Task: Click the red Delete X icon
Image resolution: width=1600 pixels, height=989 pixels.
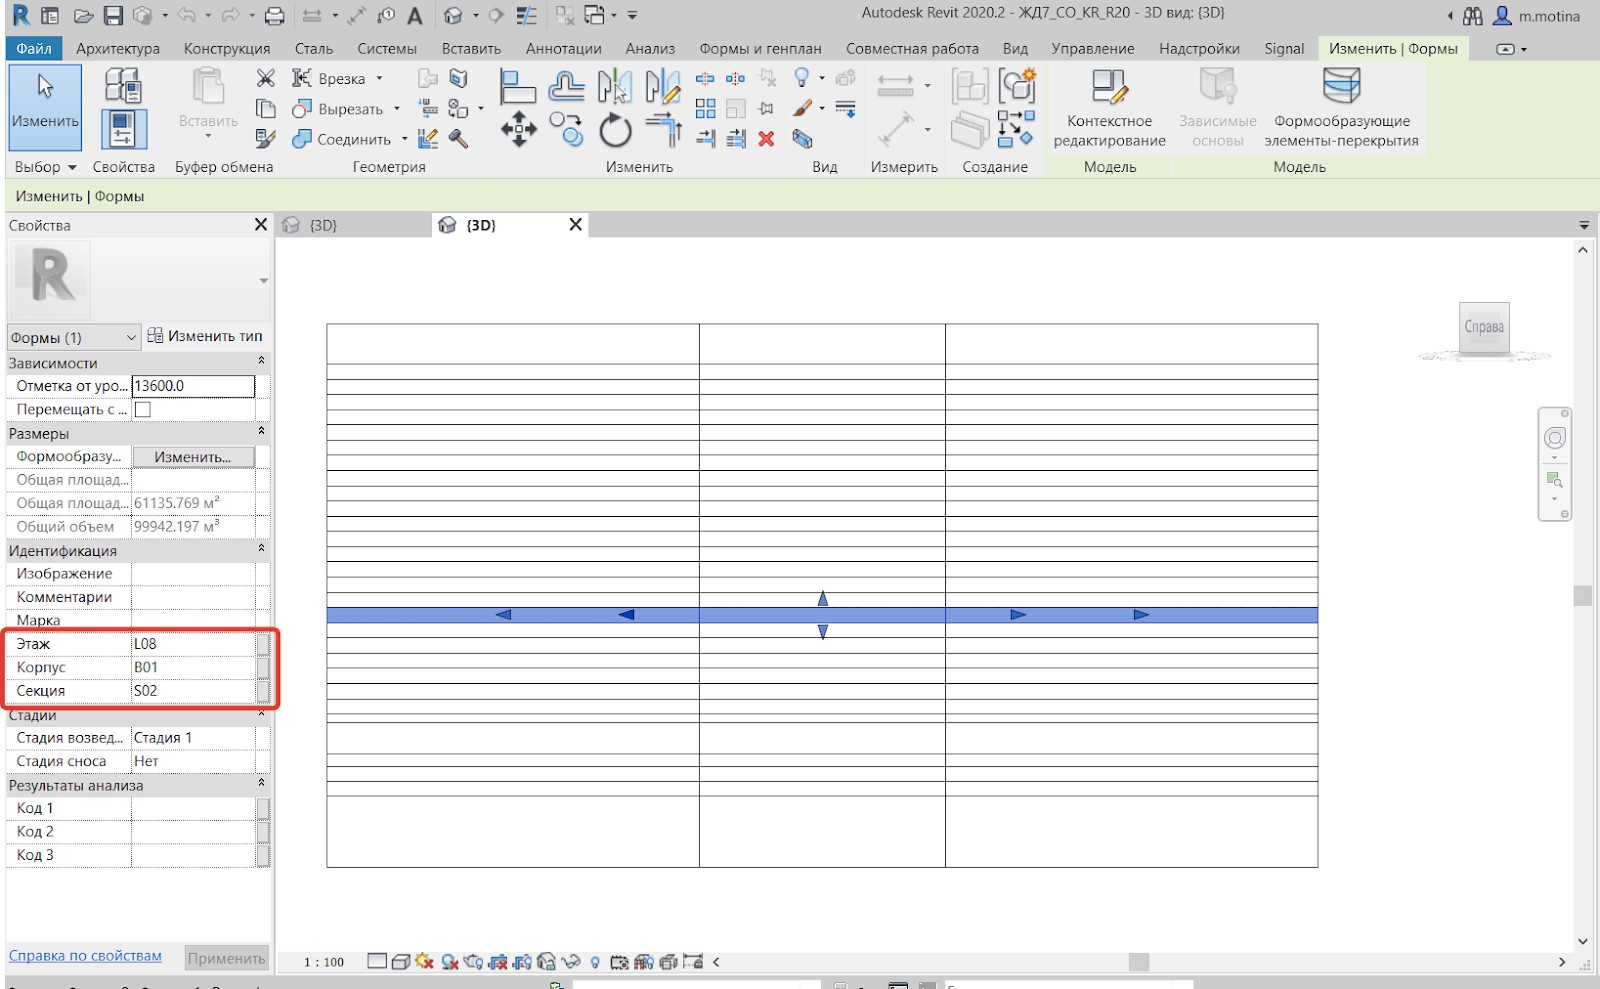Action: pyautogui.click(x=766, y=139)
